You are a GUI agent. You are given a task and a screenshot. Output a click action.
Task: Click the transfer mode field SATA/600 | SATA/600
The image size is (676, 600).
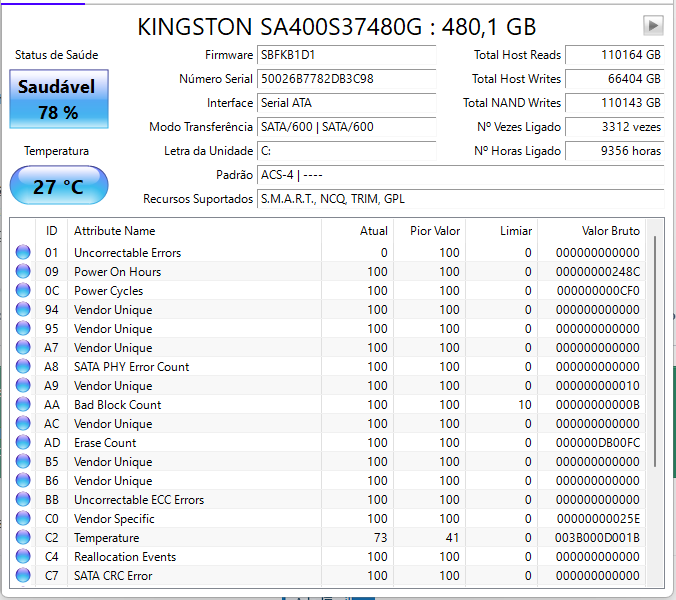tap(347, 127)
